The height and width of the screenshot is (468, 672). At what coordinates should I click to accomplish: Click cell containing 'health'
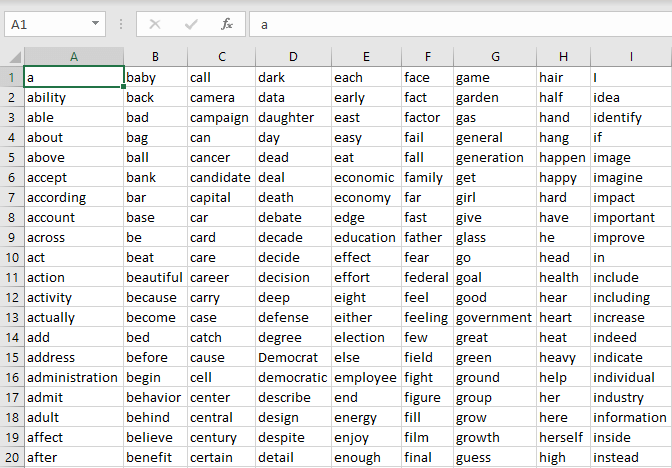pos(564,277)
